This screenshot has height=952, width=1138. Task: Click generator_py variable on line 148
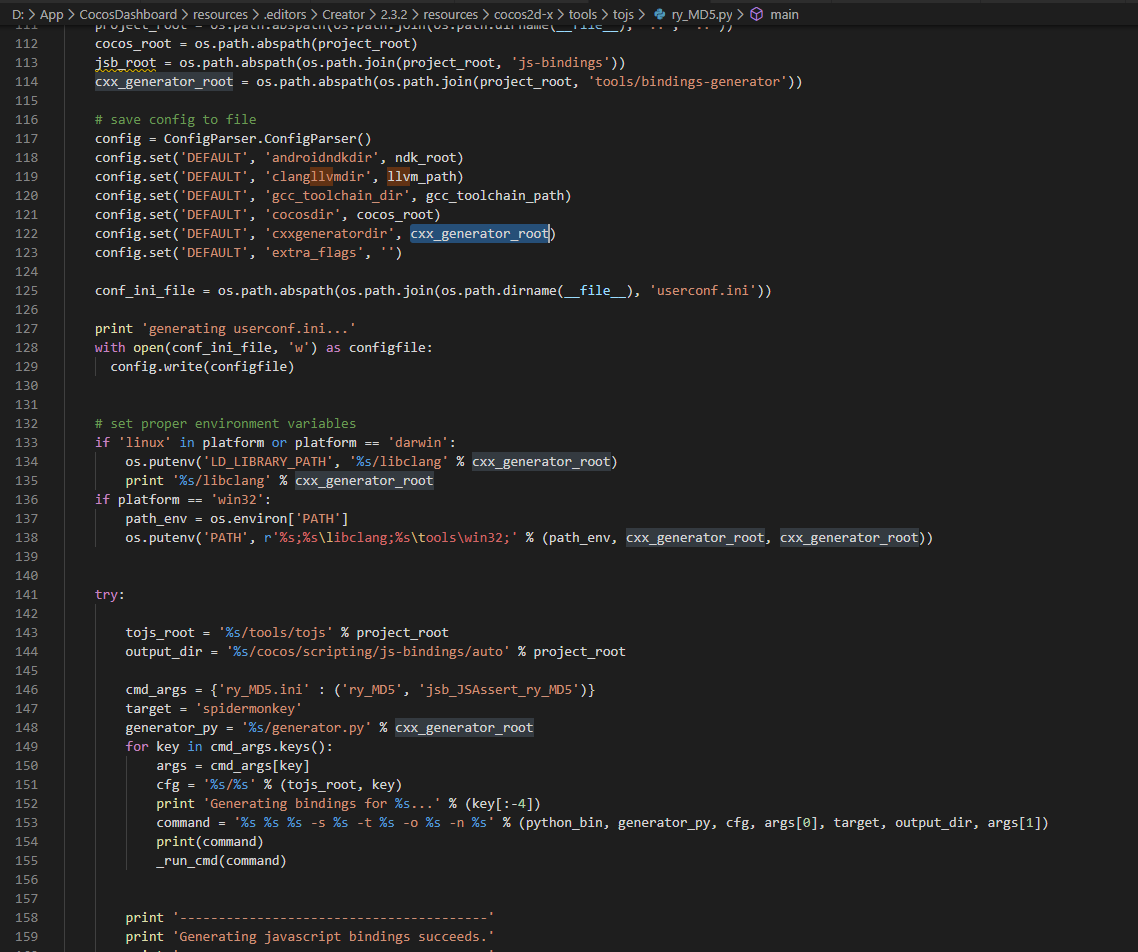click(x=171, y=728)
